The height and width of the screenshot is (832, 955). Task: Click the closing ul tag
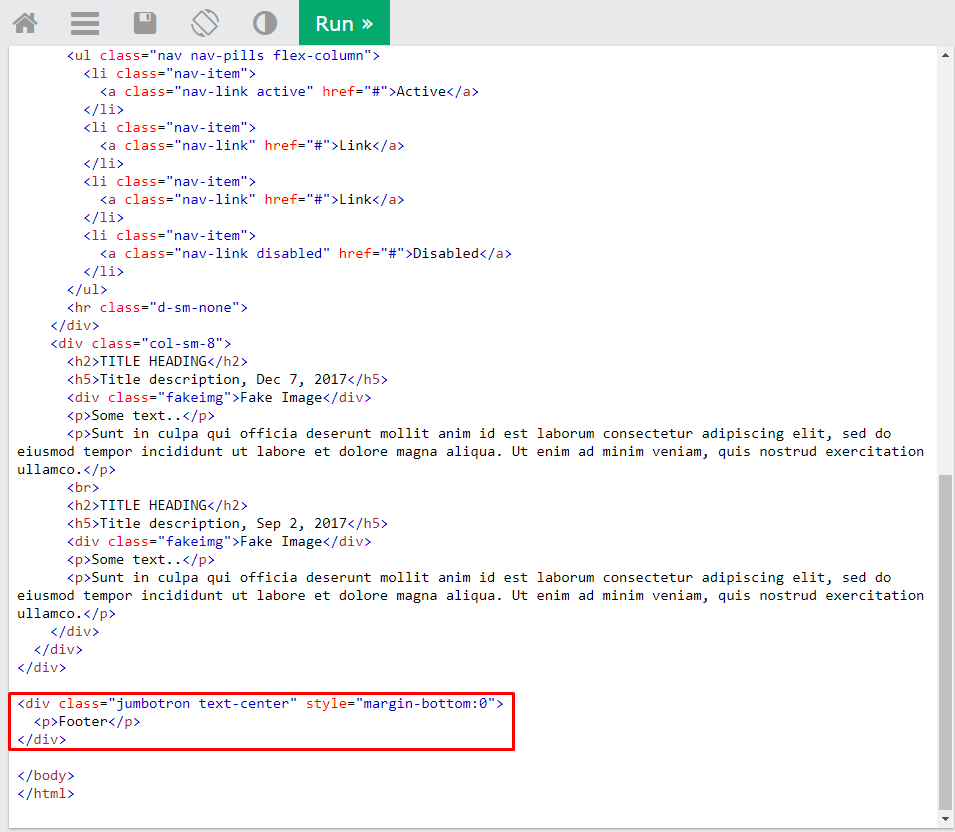point(87,289)
